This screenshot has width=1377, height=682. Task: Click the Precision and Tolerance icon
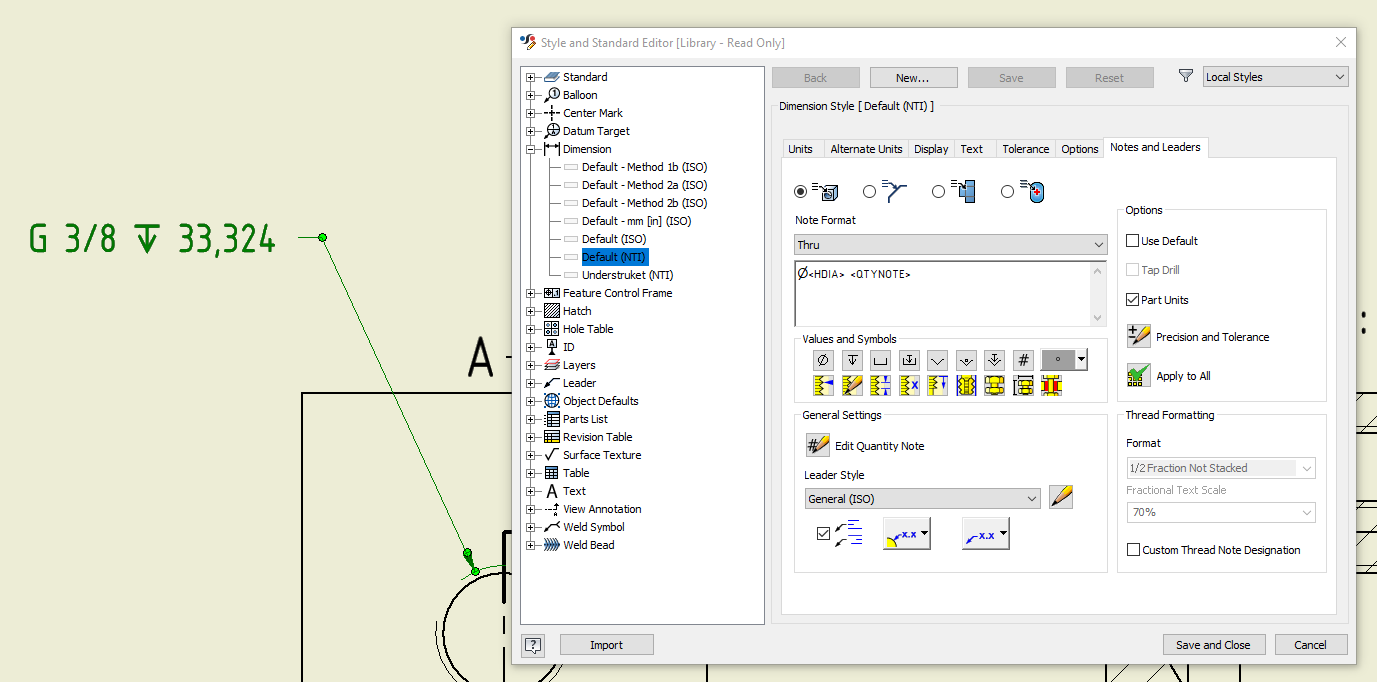[1140, 336]
